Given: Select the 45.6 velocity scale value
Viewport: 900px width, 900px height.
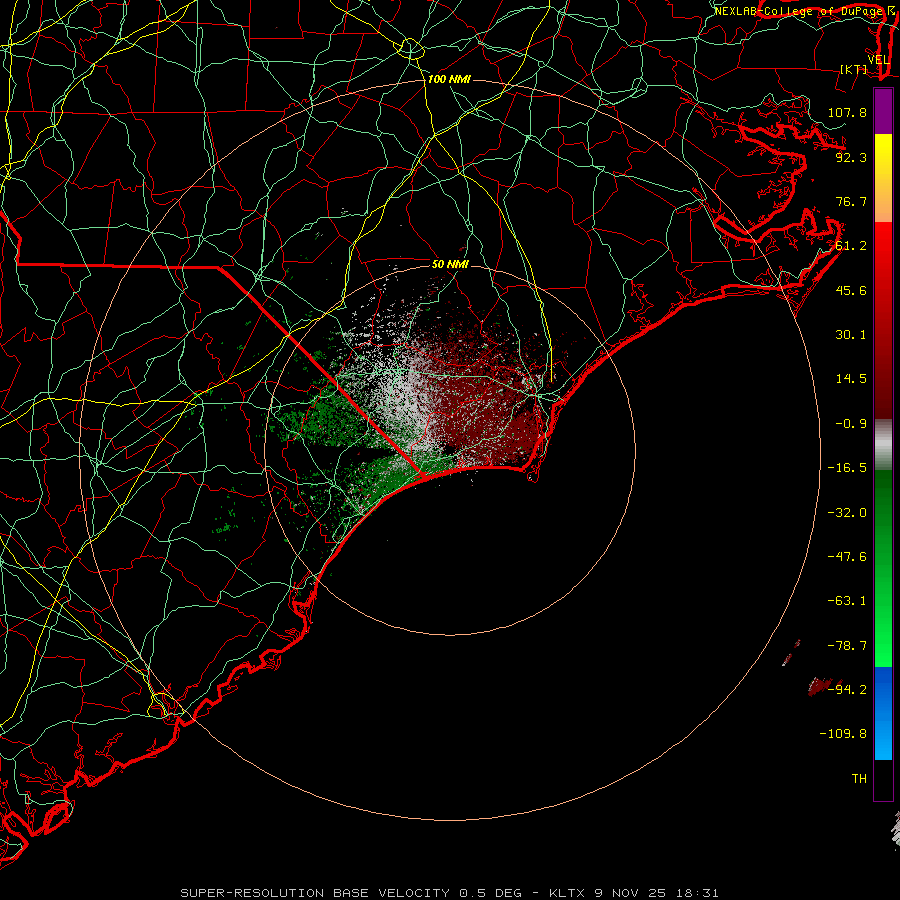Looking at the screenshot, I should click(851, 290).
